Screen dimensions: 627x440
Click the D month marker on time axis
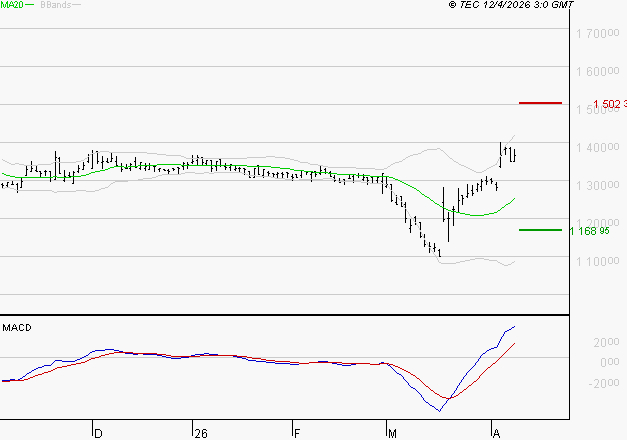tap(98, 433)
